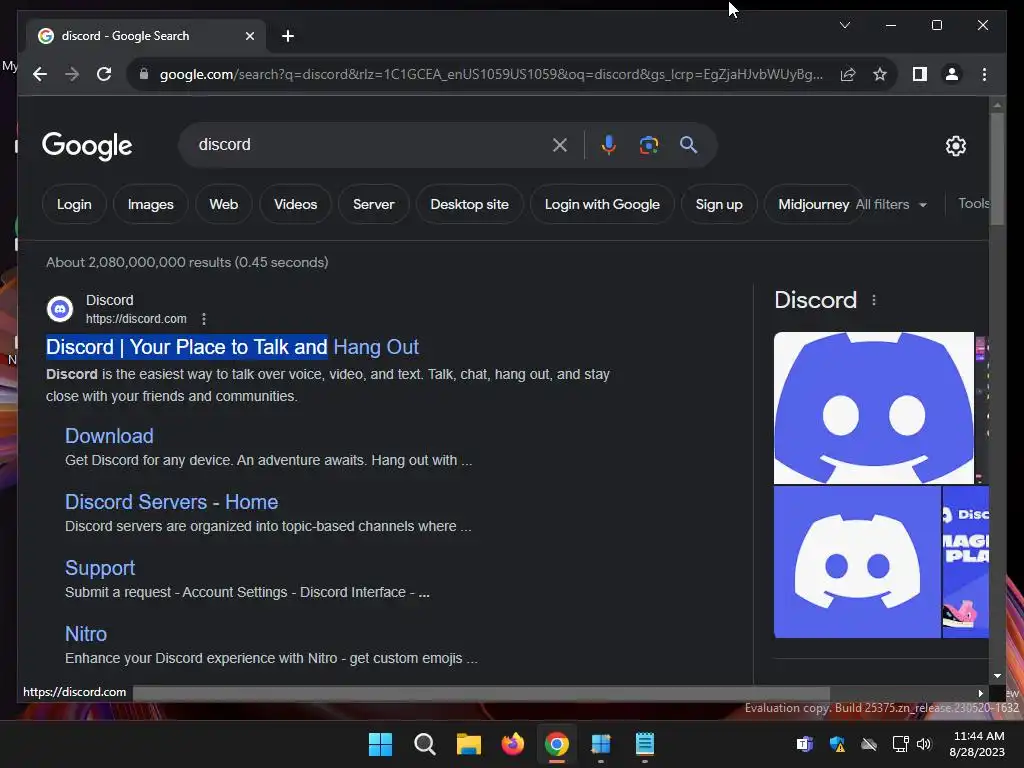Select the Web filter chip
1024x768 pixels.
tap(223, 204)
